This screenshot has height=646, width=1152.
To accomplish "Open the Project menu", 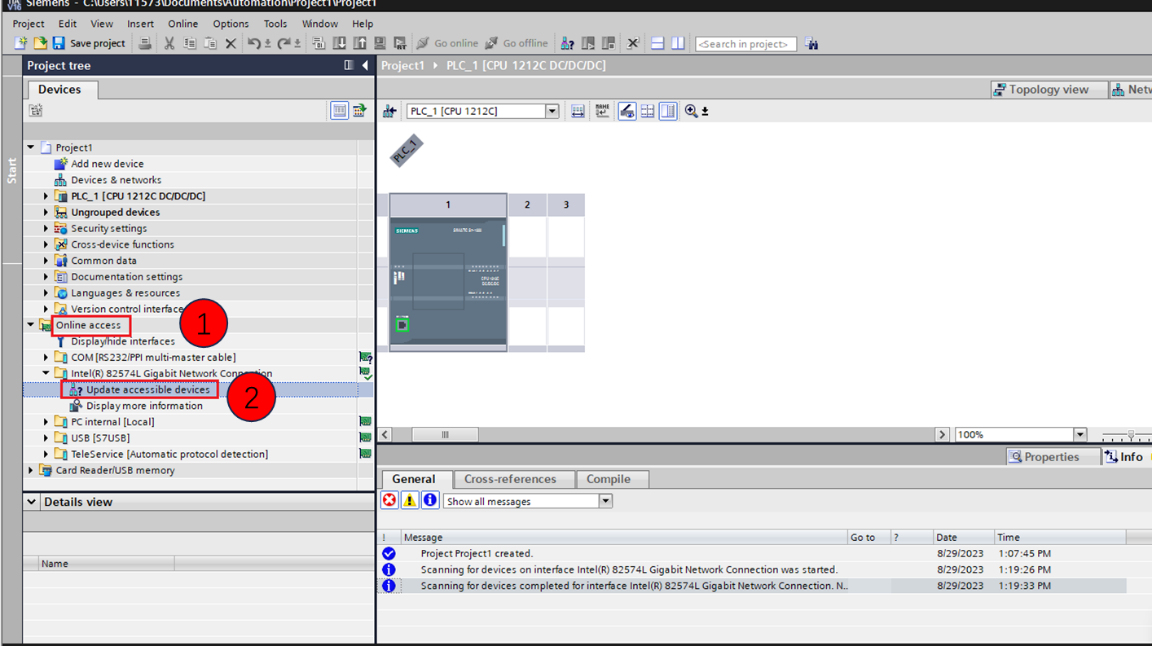I will (28, 24).
